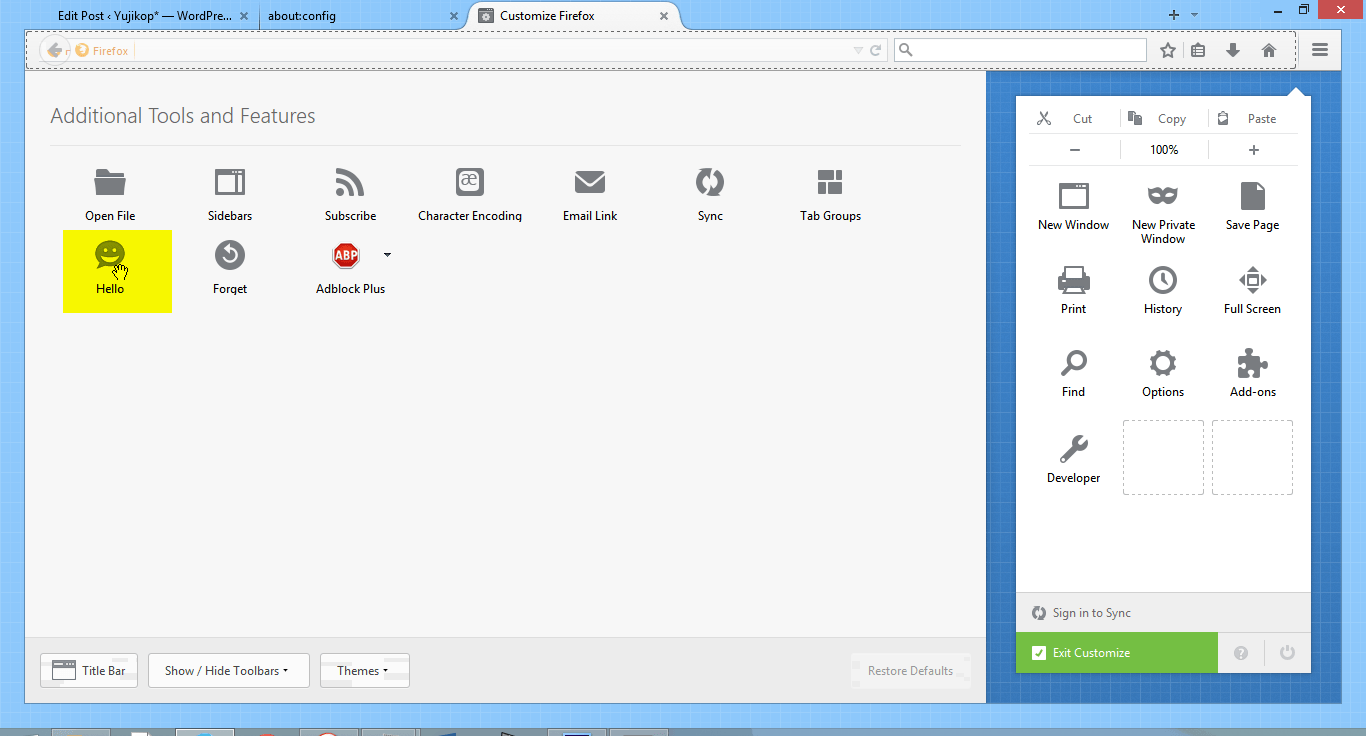Click the home icon
This screenshot has height=736, width=1366.
pyautogui.click(x=1269, y=50)
